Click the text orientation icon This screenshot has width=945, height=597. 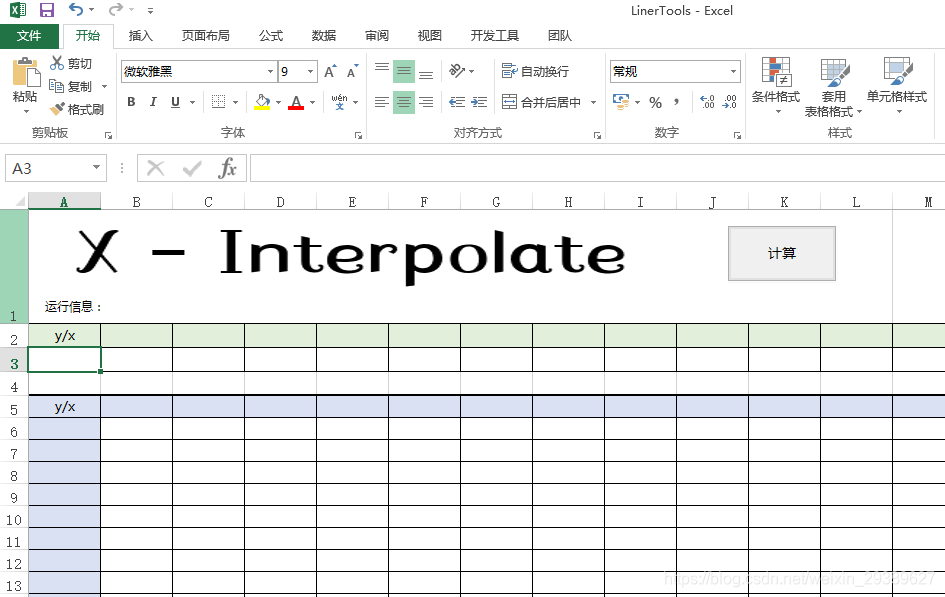(457, 71)
